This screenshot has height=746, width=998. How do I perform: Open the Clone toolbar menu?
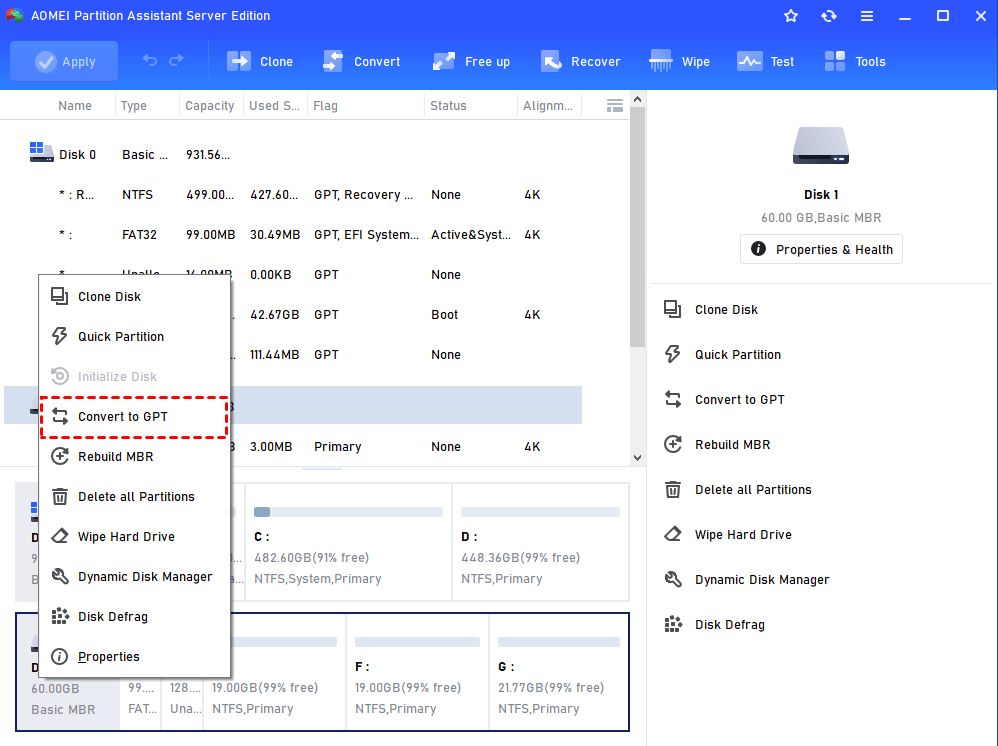pyautogui.click(x=260, y=61)
